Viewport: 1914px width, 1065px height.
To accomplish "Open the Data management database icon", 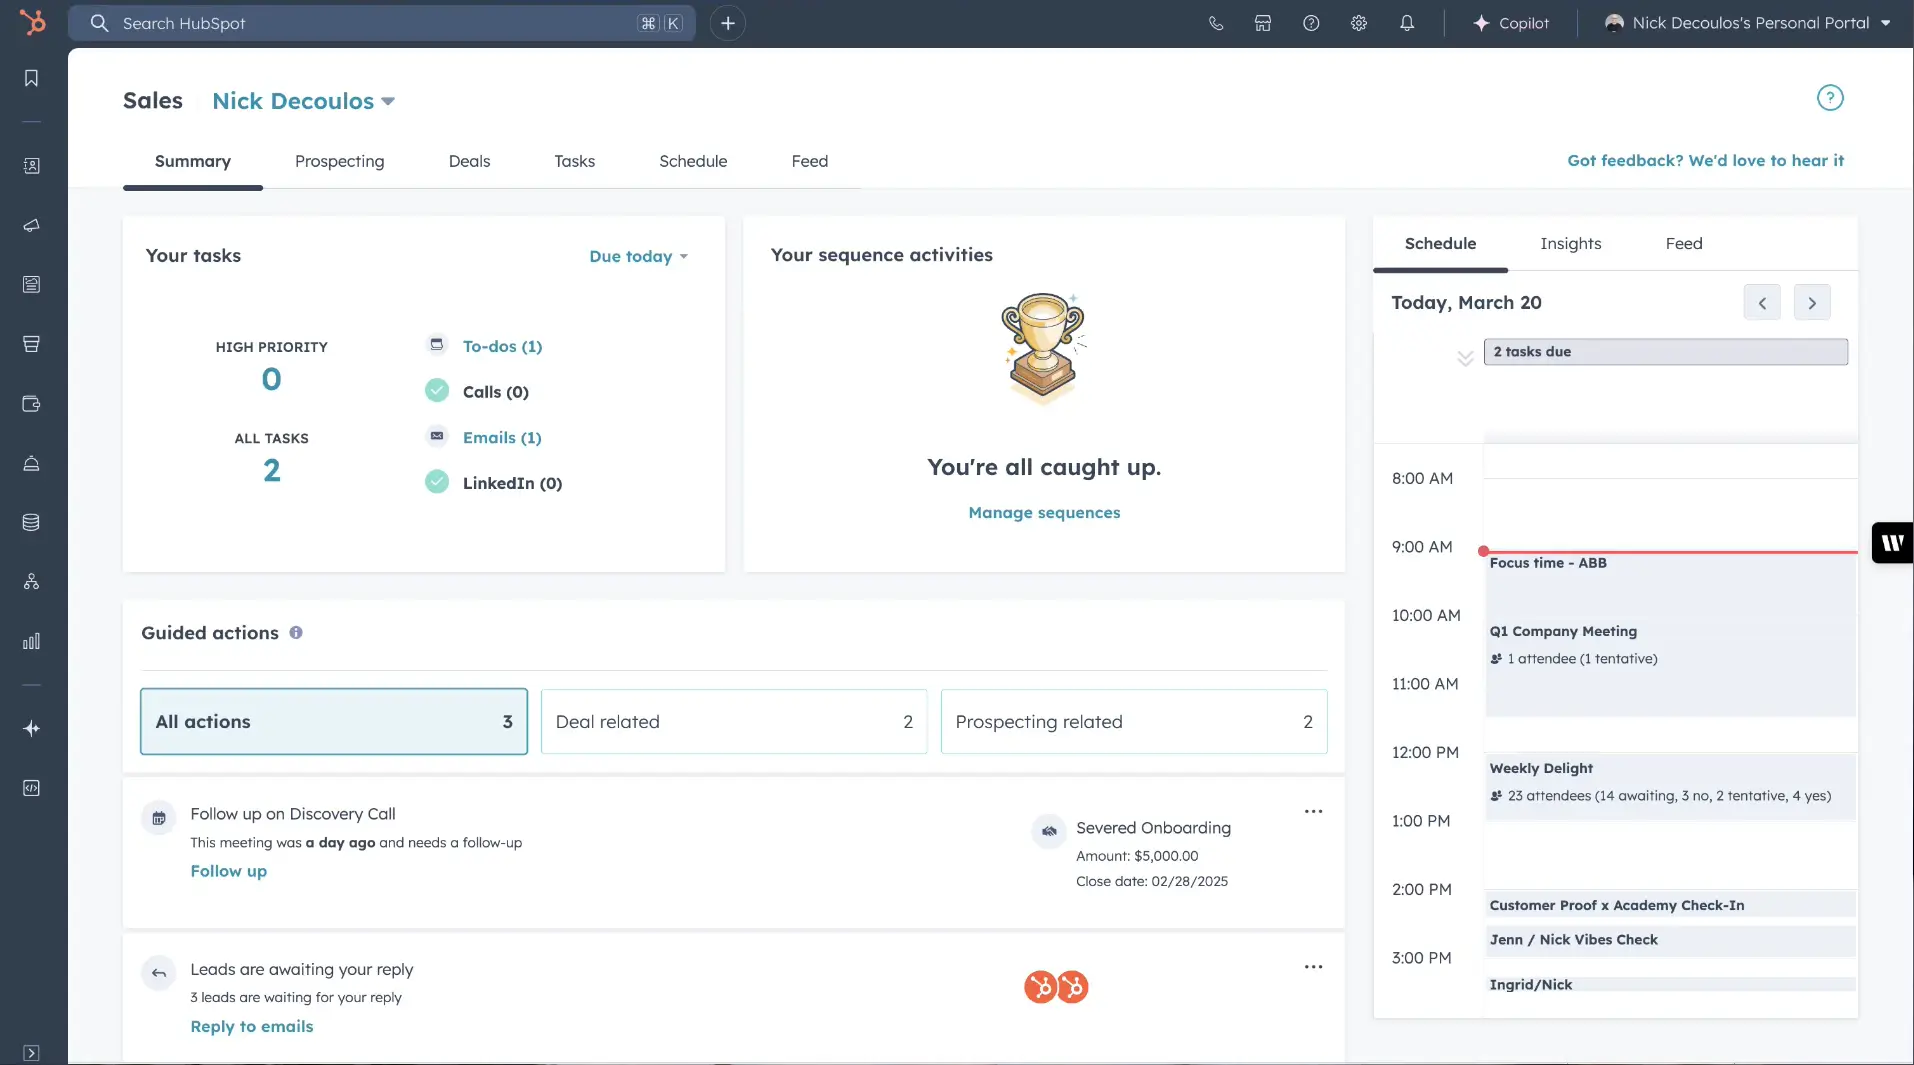I will 31,522.
